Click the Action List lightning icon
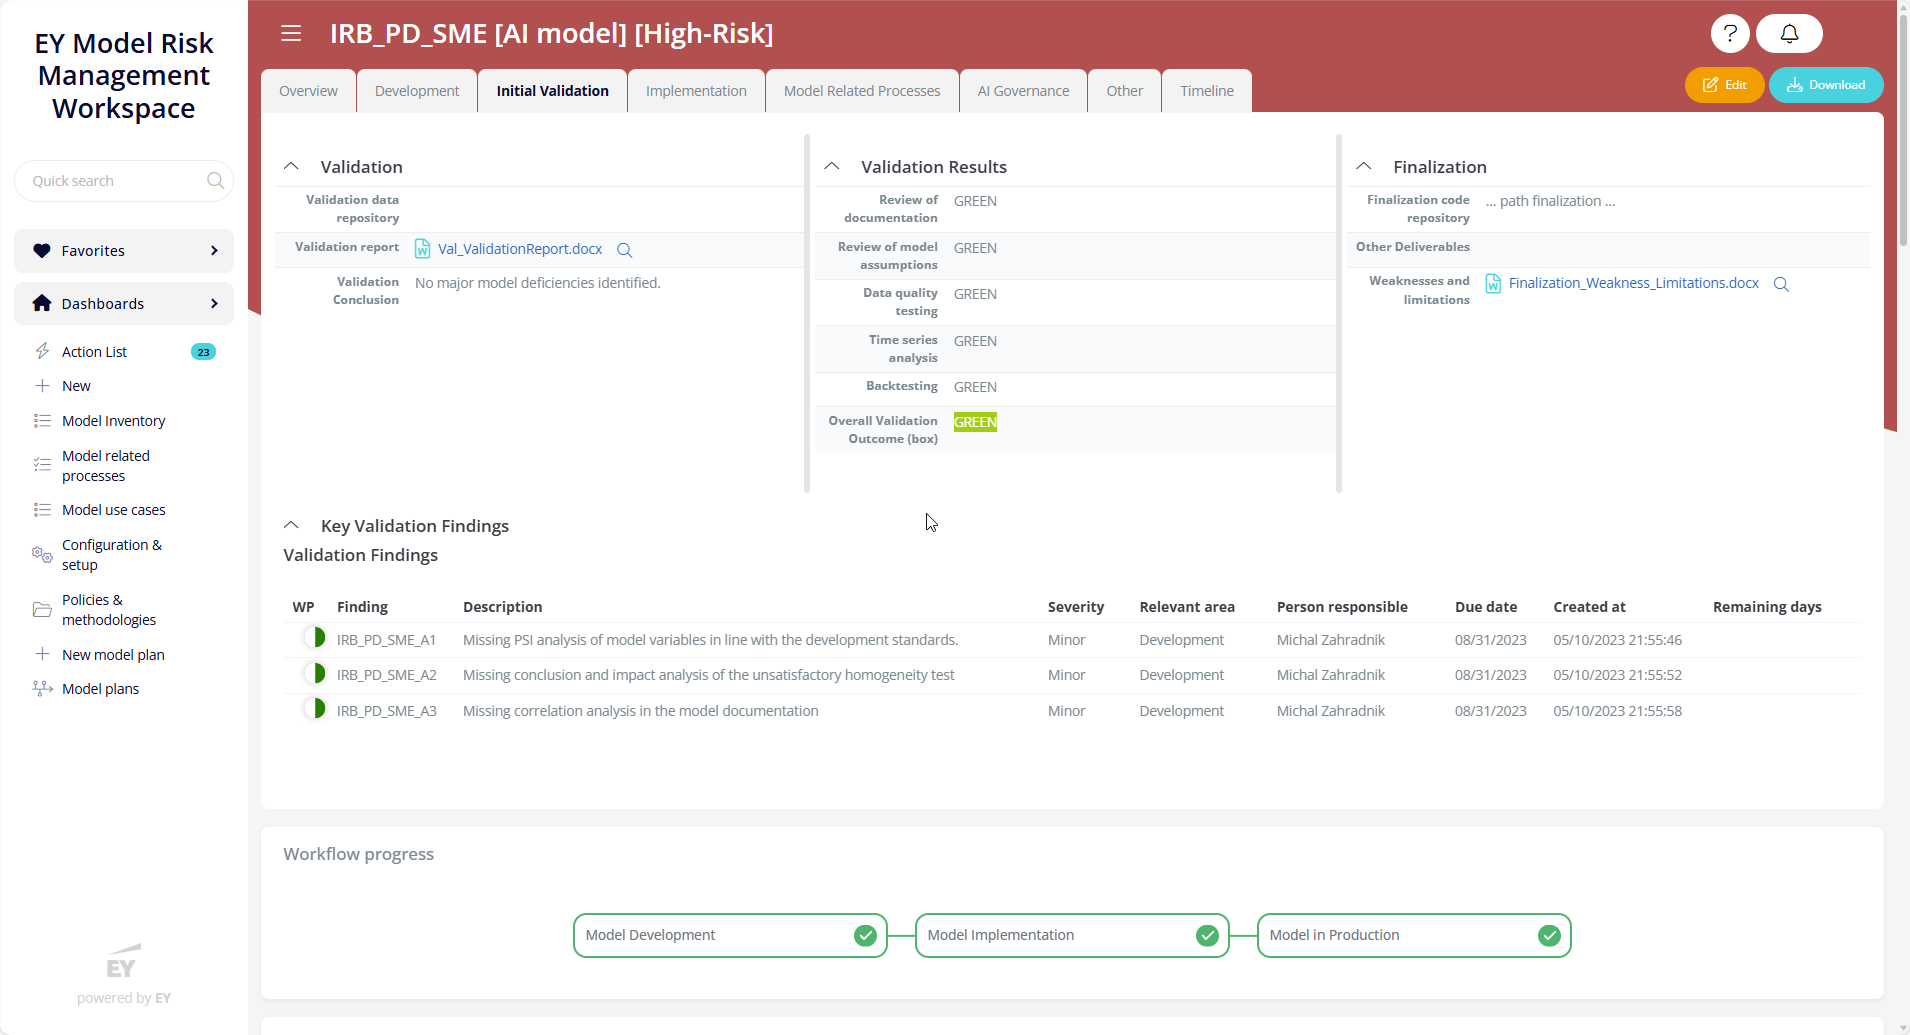The image size is (1910, 1035). coord(42,351)
